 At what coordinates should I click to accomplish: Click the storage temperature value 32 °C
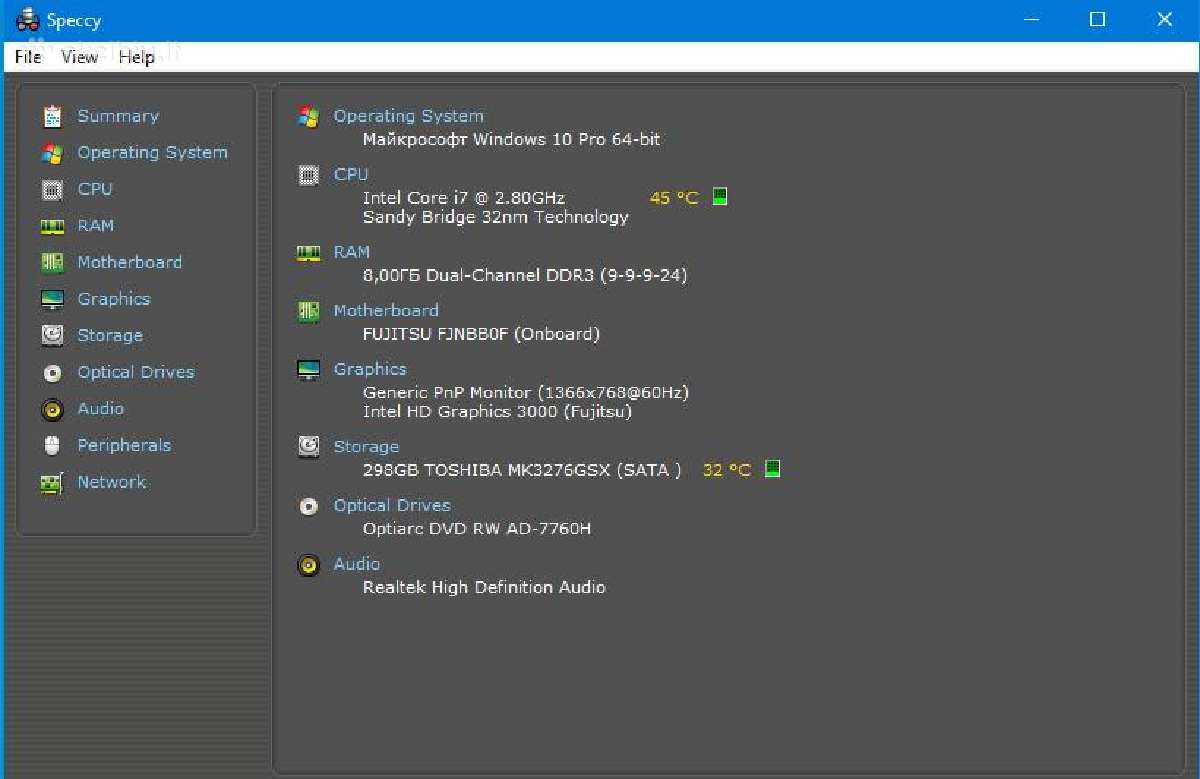[727, 470]
